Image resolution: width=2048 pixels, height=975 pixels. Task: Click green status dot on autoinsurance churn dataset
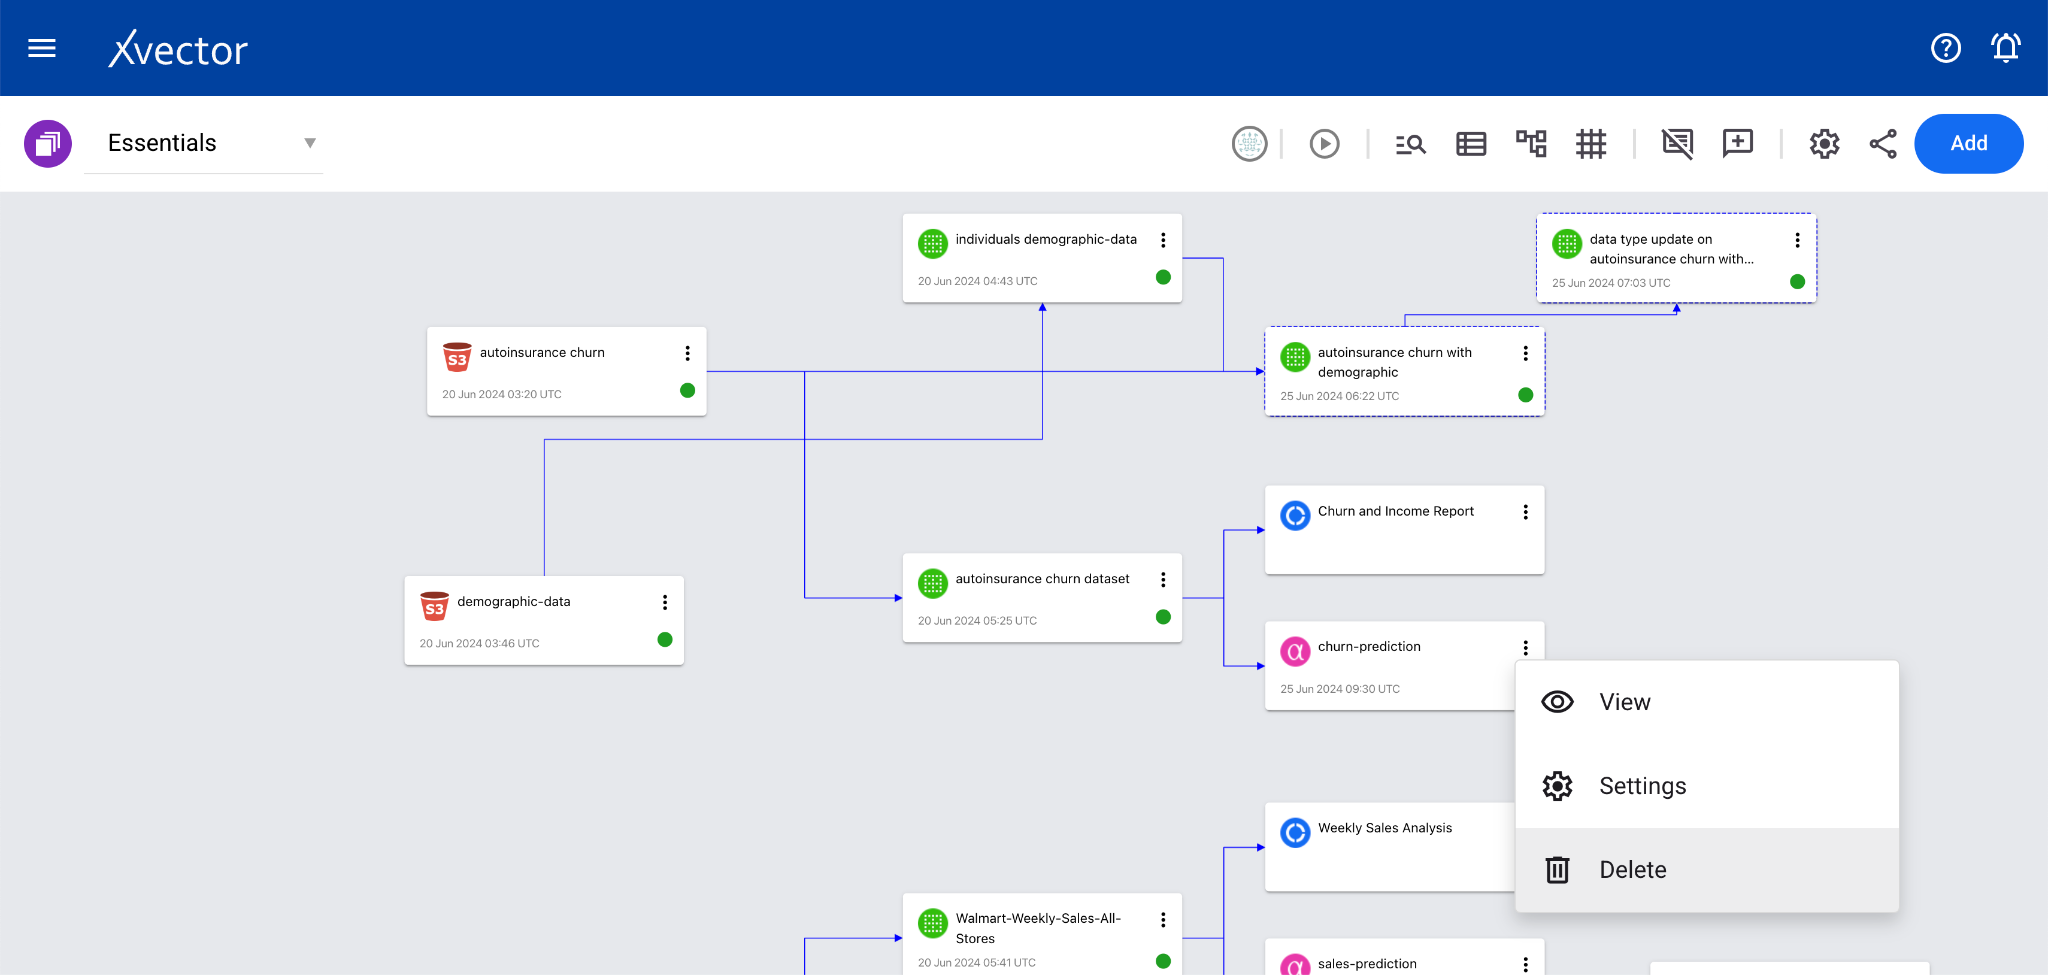(1163, 617)
